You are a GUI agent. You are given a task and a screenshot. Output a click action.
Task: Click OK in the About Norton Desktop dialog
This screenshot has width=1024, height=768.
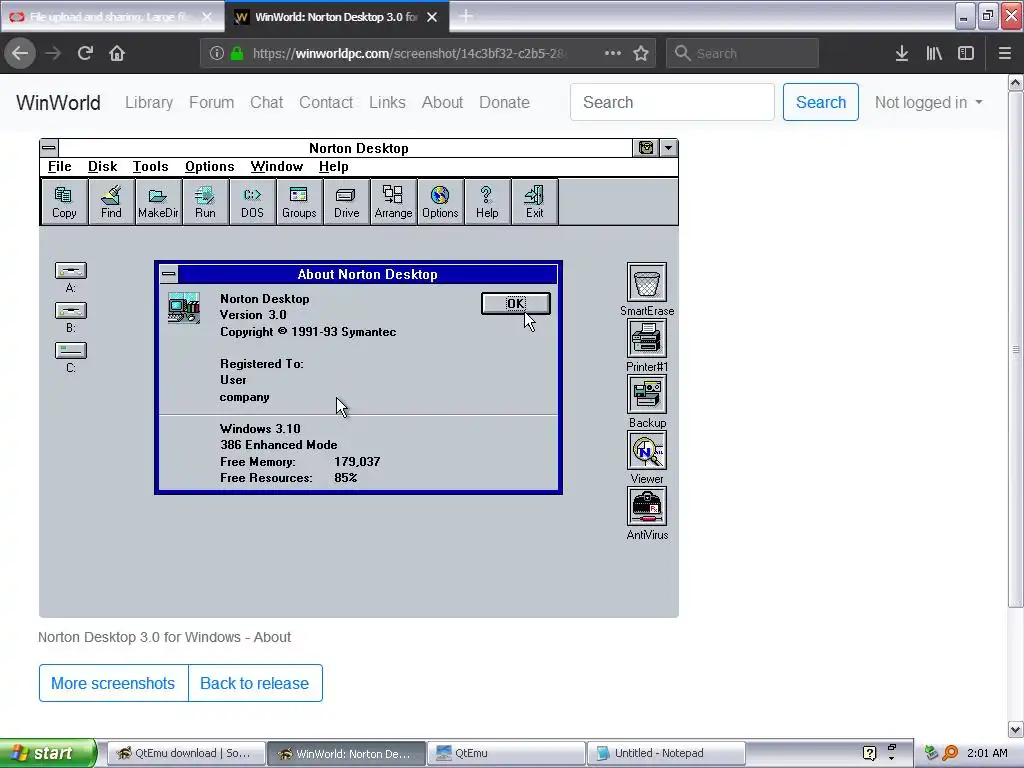click(516, 303)
